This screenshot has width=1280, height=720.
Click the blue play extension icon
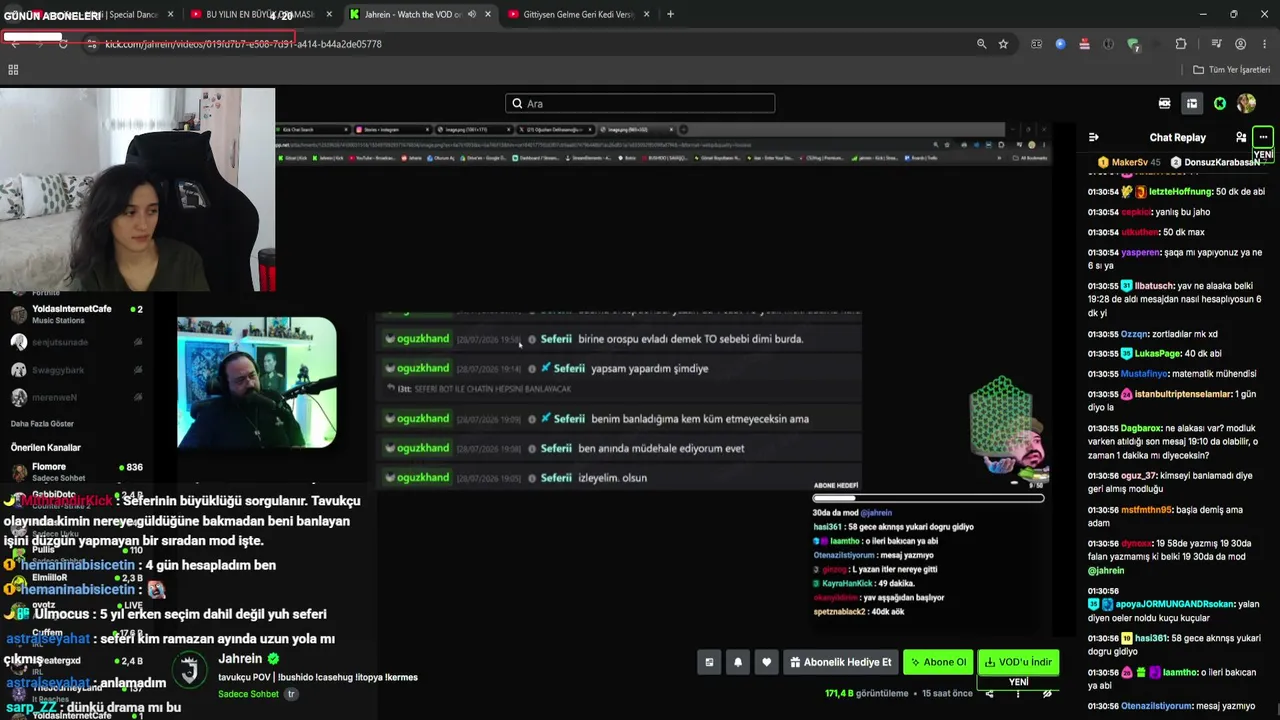coord(1060,44)
